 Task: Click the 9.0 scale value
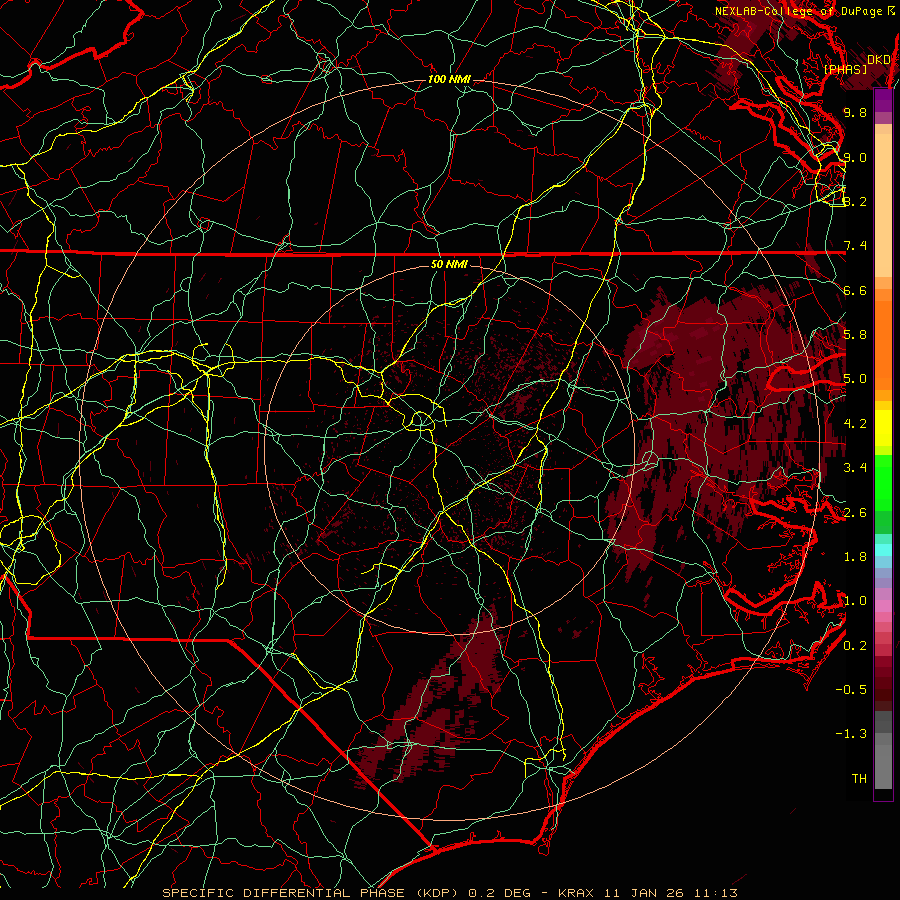tap(855, 157)
